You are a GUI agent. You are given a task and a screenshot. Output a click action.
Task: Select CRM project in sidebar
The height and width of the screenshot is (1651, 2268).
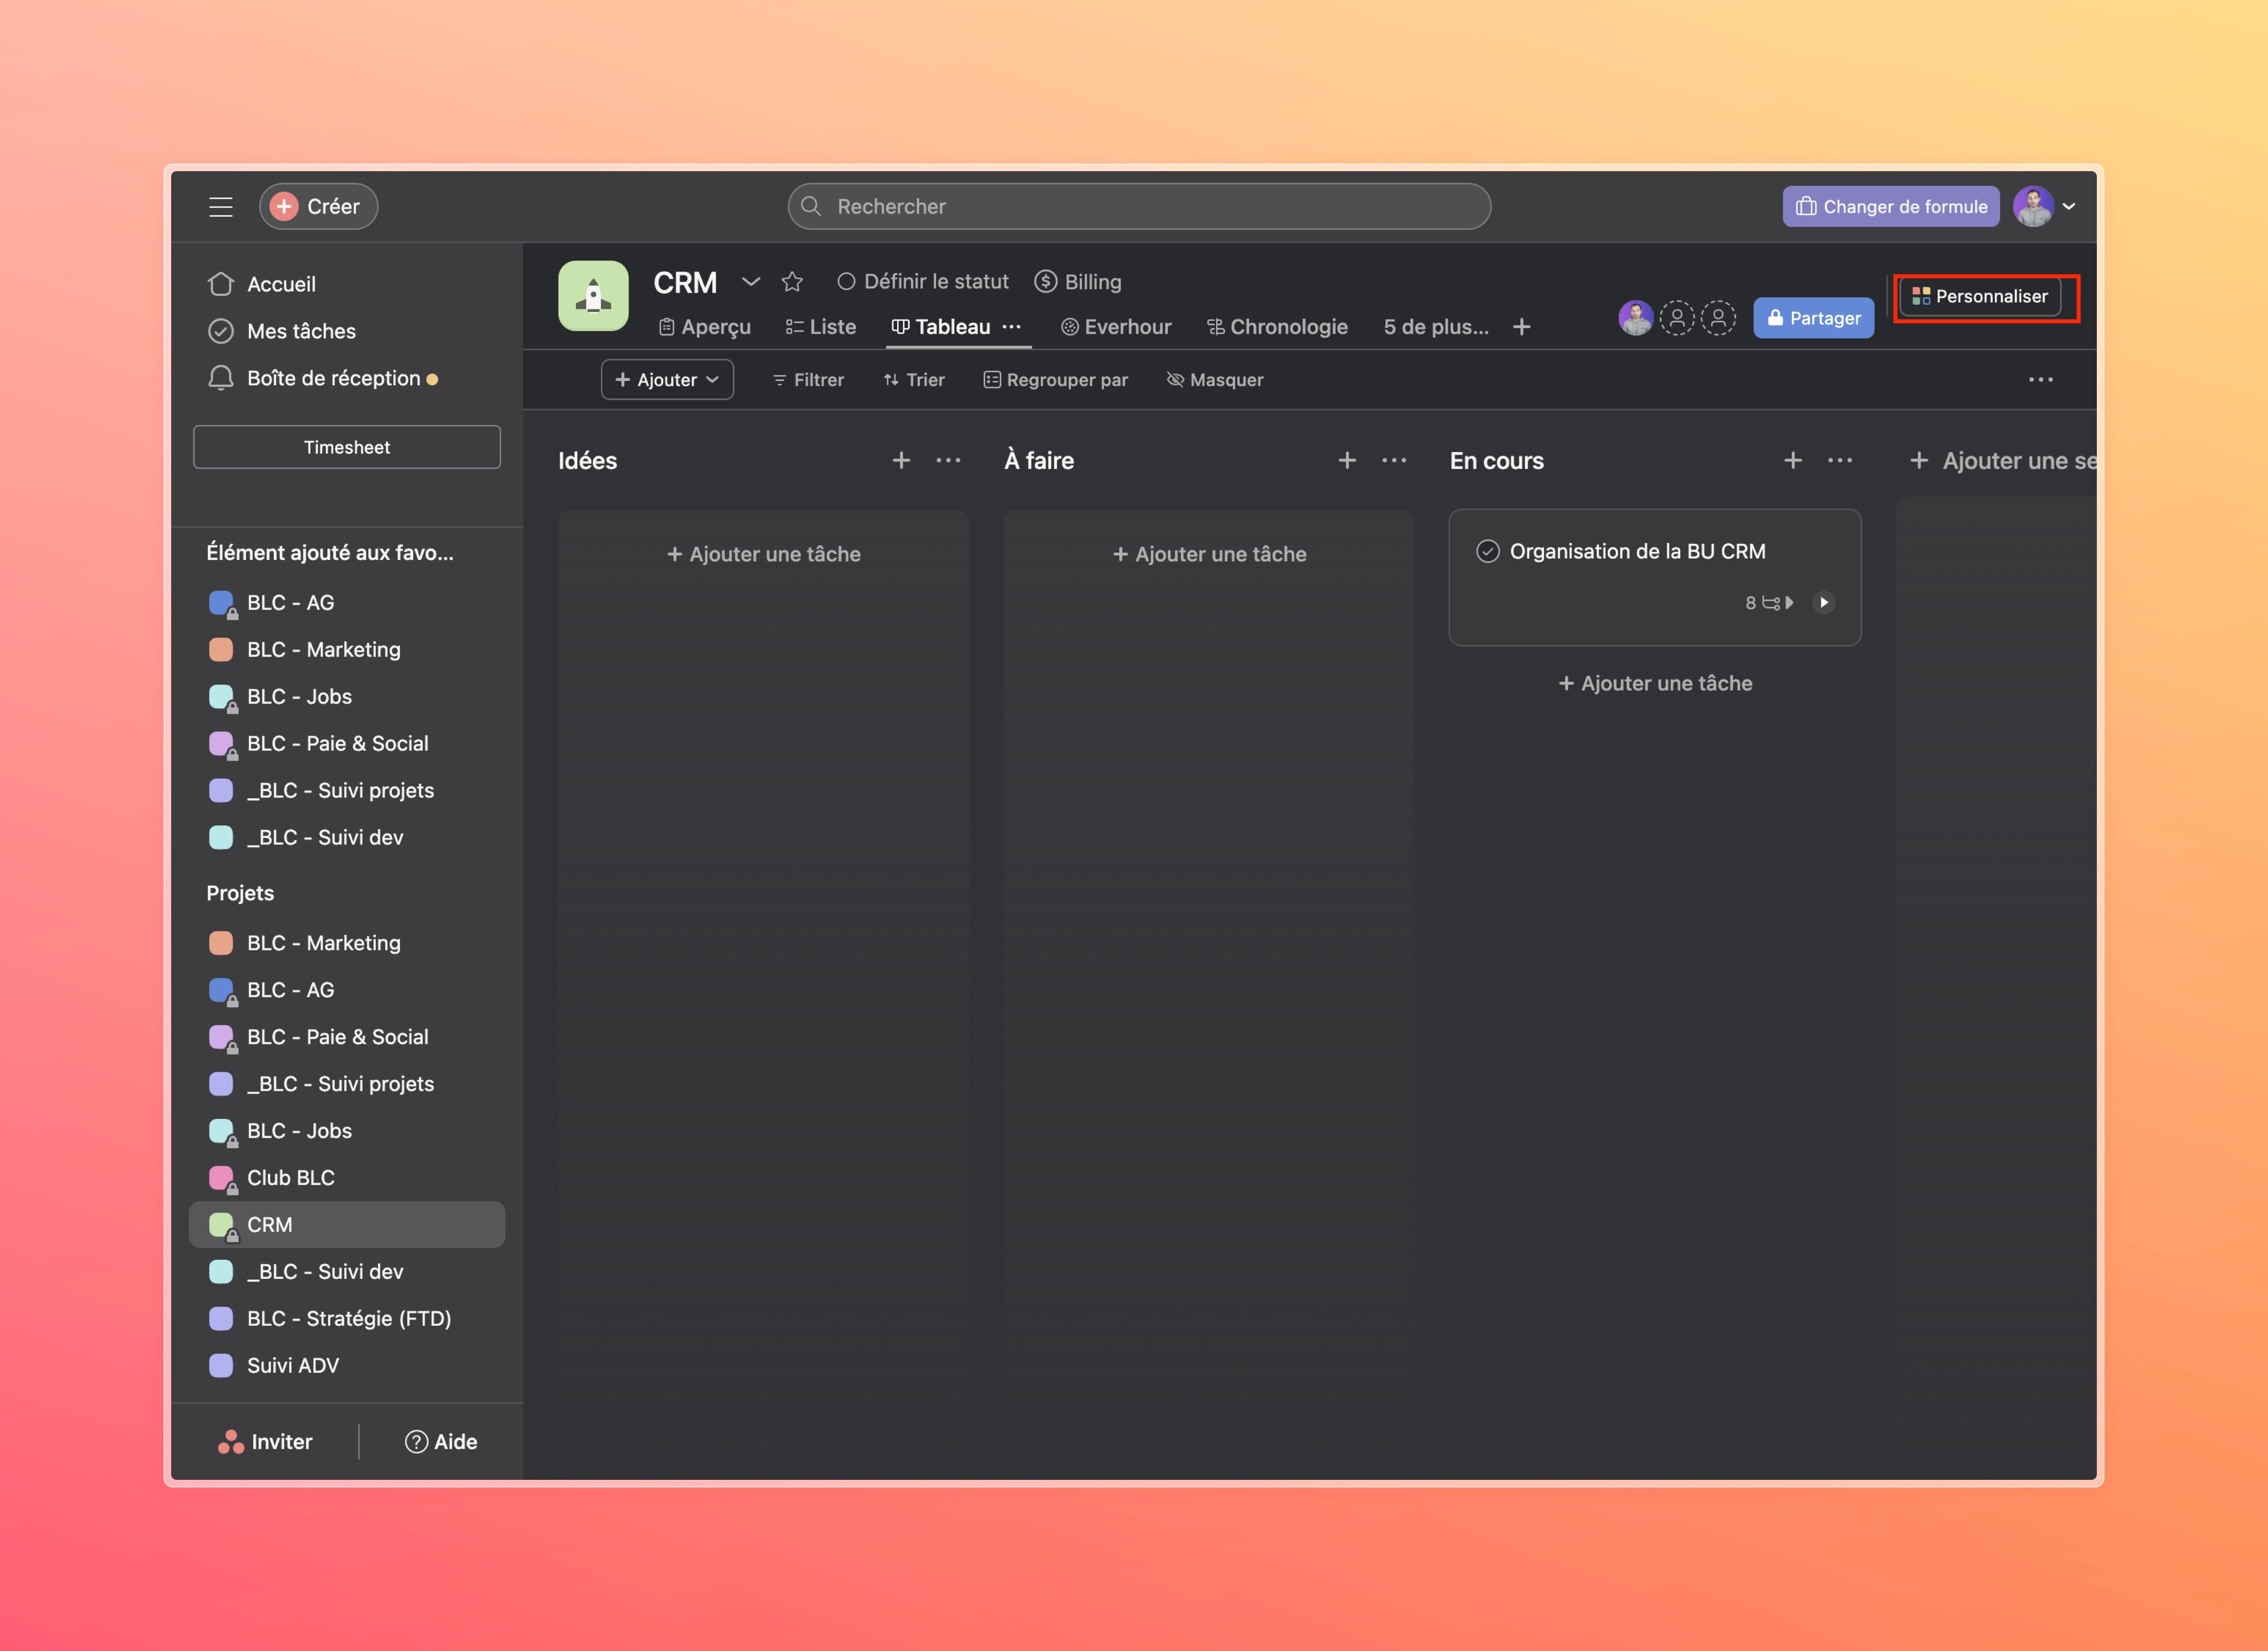pyautogui.click(x=347, y=1225)
